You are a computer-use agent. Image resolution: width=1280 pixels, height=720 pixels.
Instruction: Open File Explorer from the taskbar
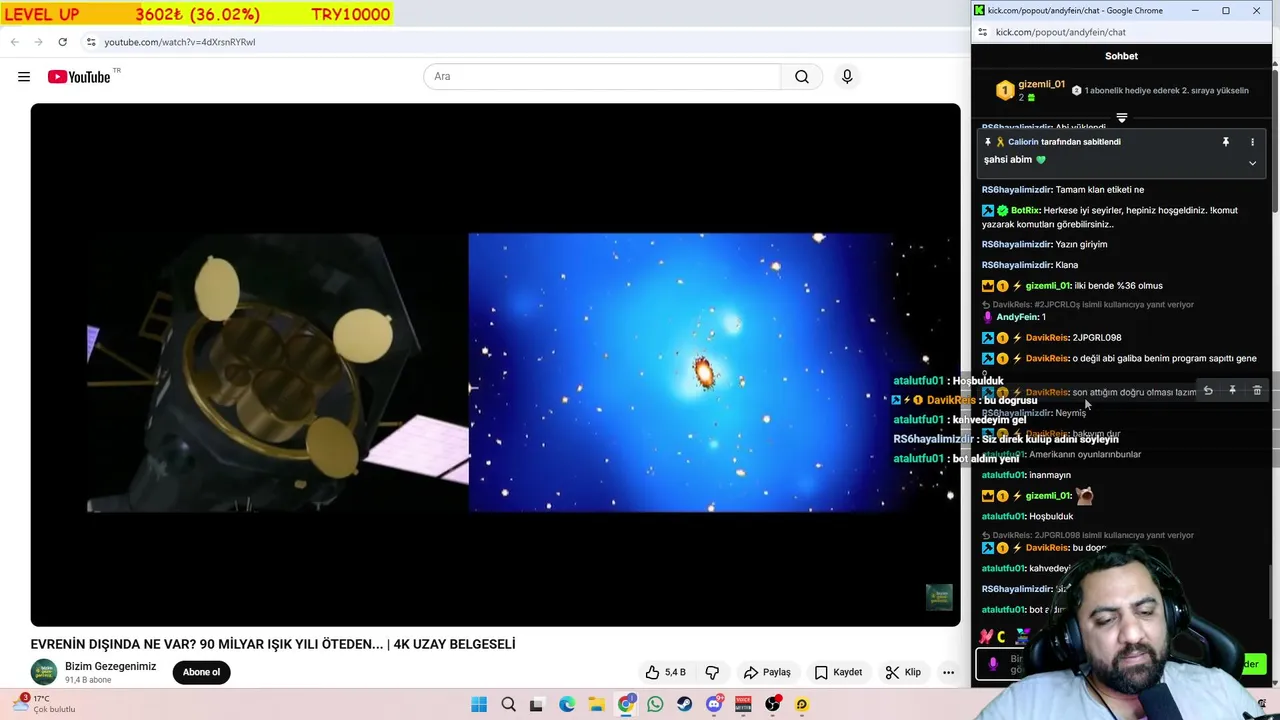[x=596, y=705]
